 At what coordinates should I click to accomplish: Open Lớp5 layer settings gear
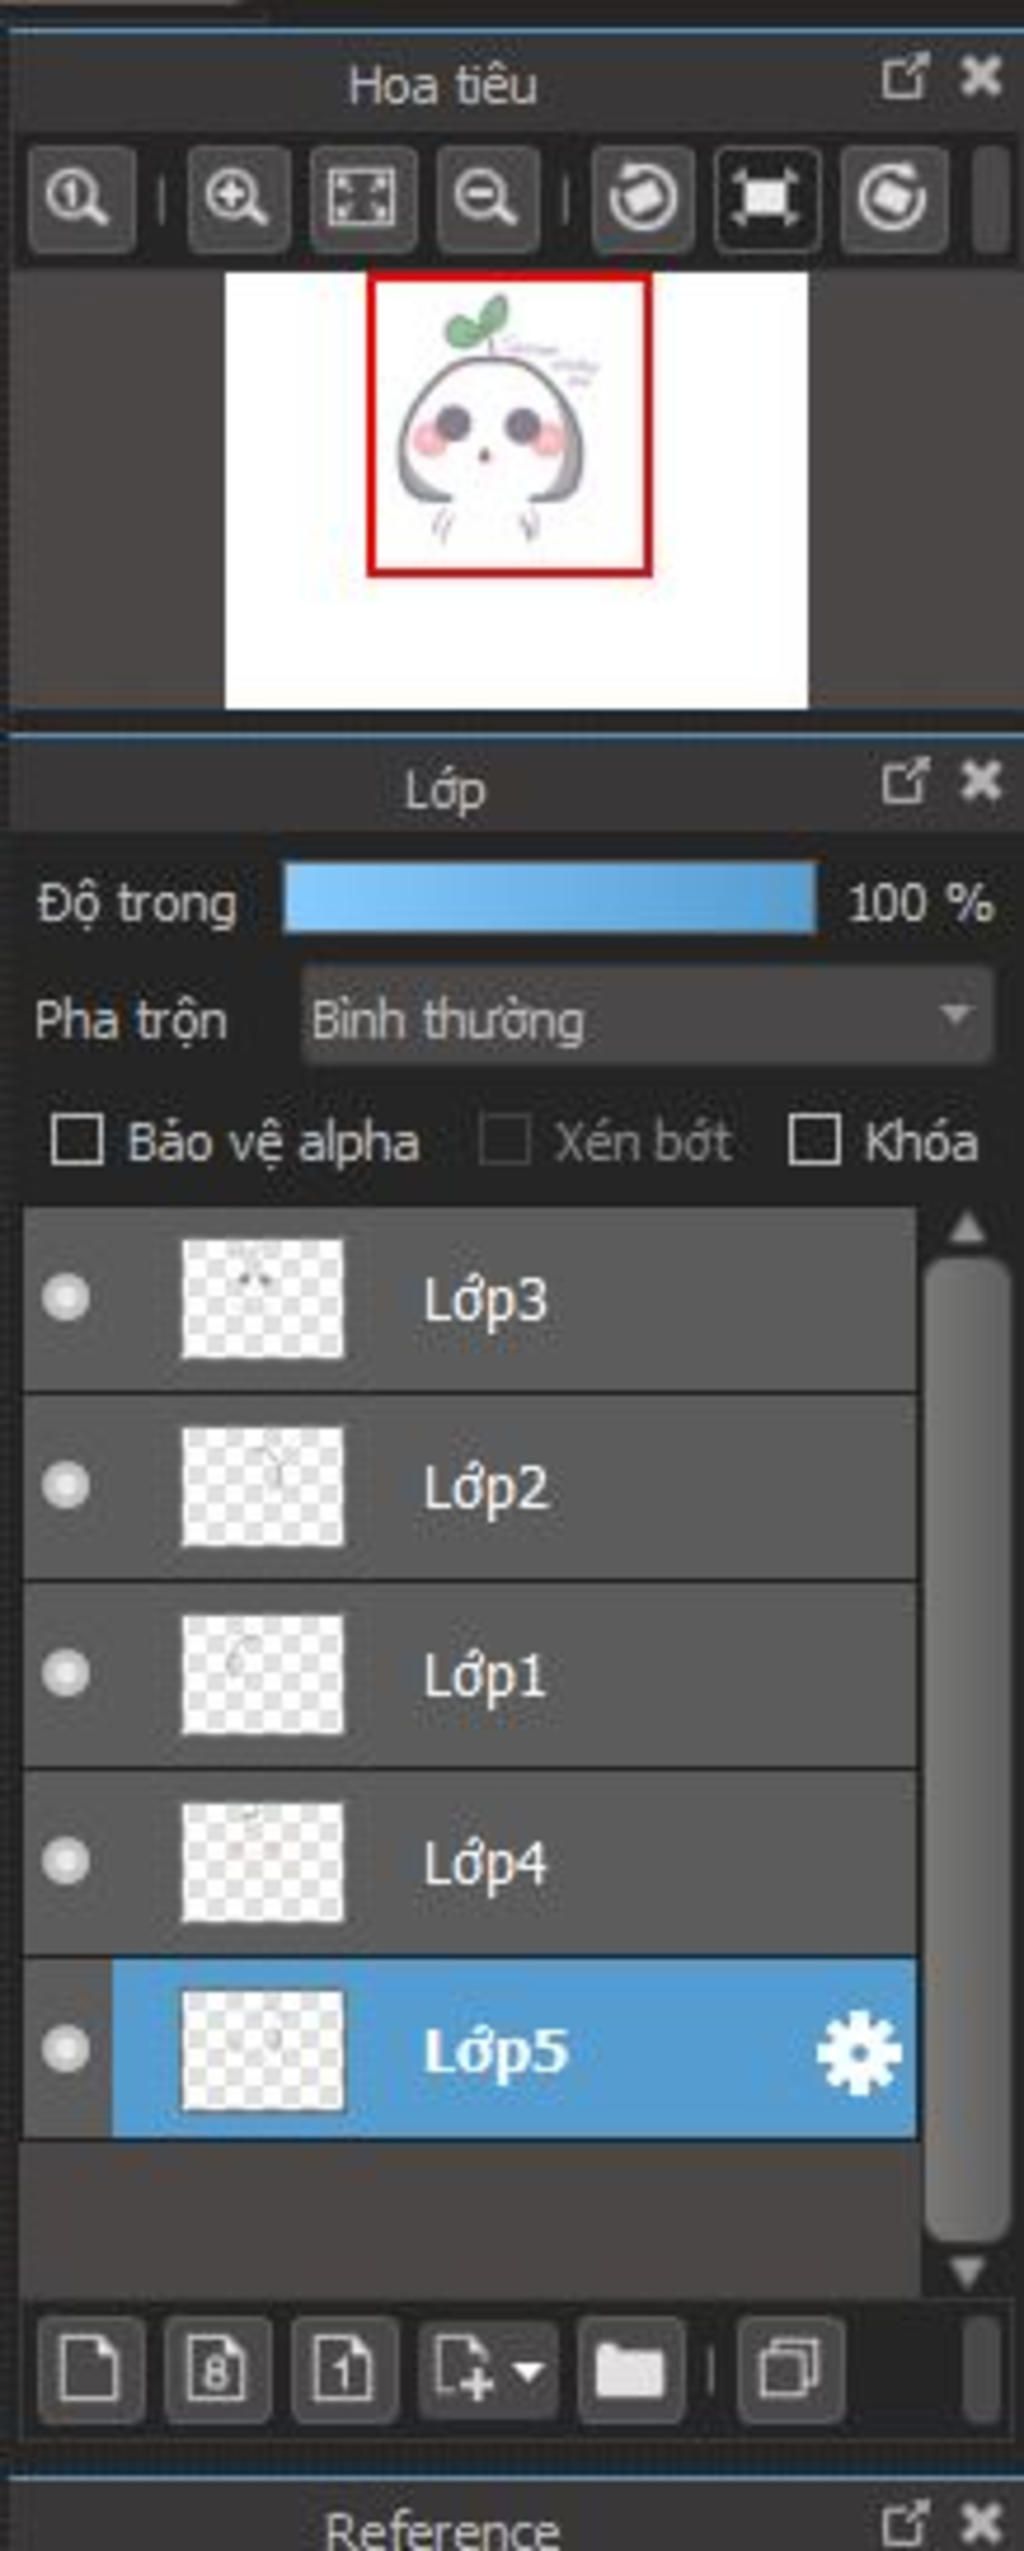[x=858, y=2053]
